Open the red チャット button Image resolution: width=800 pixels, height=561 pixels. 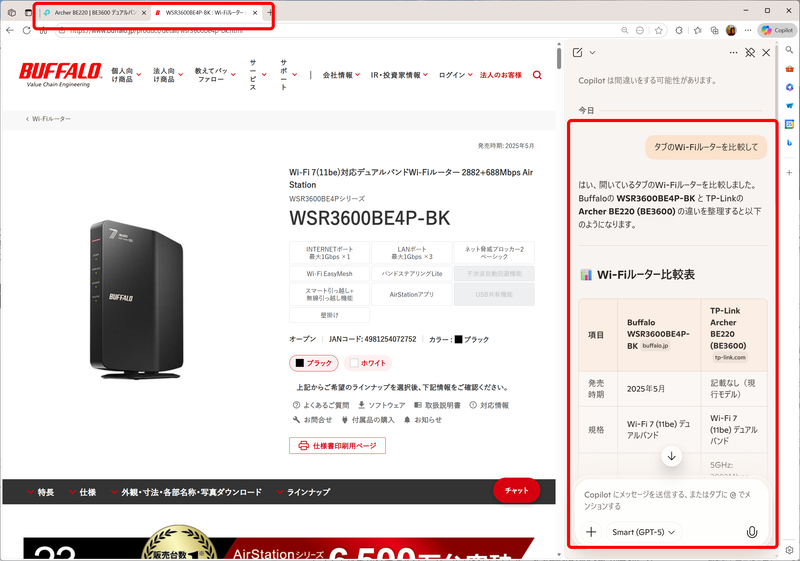click(x=516, y=490)
